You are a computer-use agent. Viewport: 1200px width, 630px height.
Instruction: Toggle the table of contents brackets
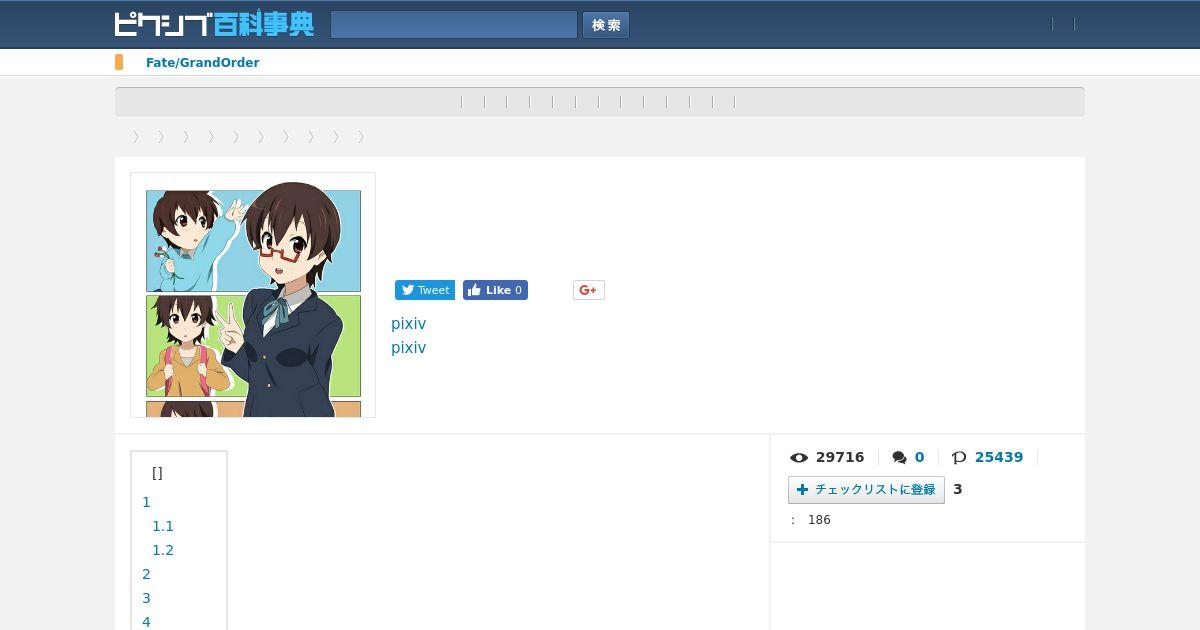tap(157, 473)
